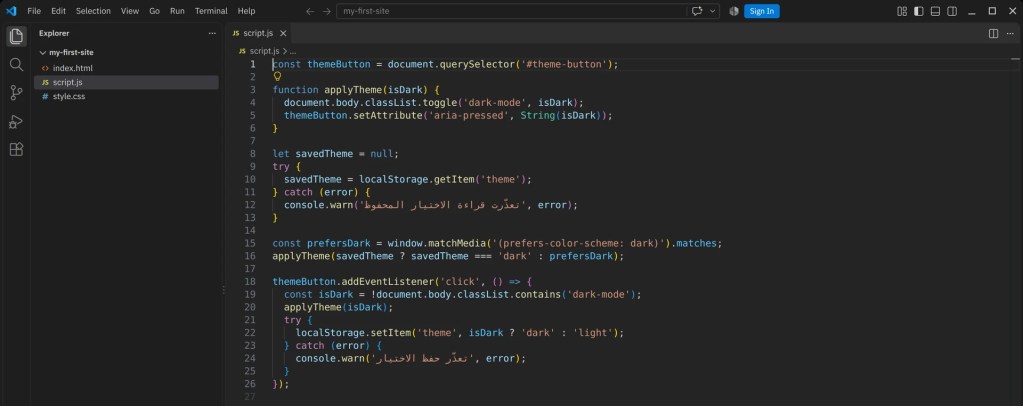The width and height of the screenshot is (1023, 406).
Task: Click the CSS hash icon beside style.css
Action: coord(45,97)
